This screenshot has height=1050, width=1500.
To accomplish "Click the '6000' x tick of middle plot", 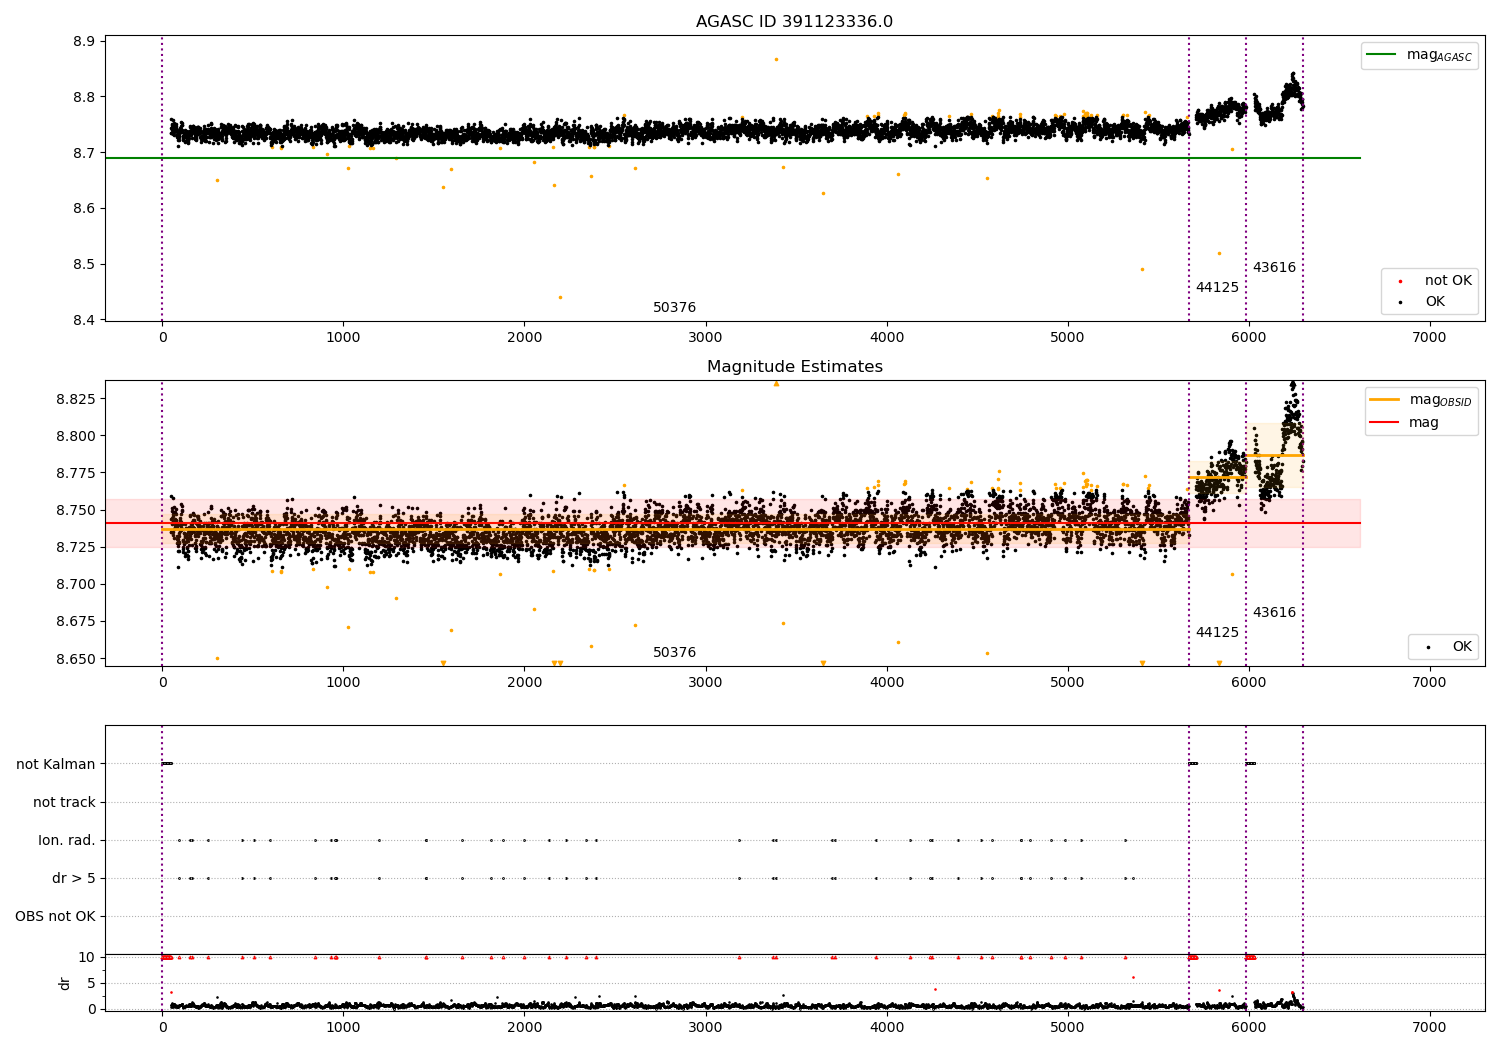I will [x=1248, y=683].
